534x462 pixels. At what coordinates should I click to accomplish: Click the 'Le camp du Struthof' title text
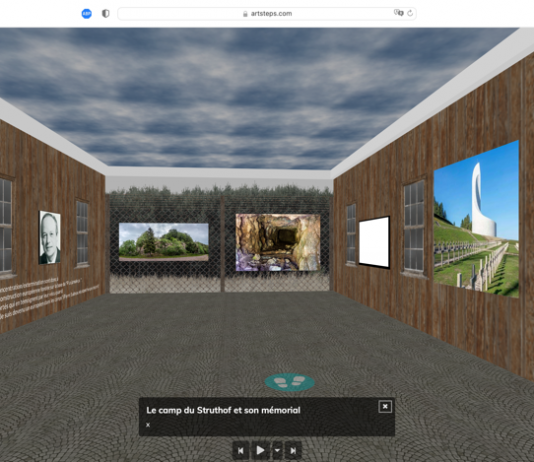point(223,410)
